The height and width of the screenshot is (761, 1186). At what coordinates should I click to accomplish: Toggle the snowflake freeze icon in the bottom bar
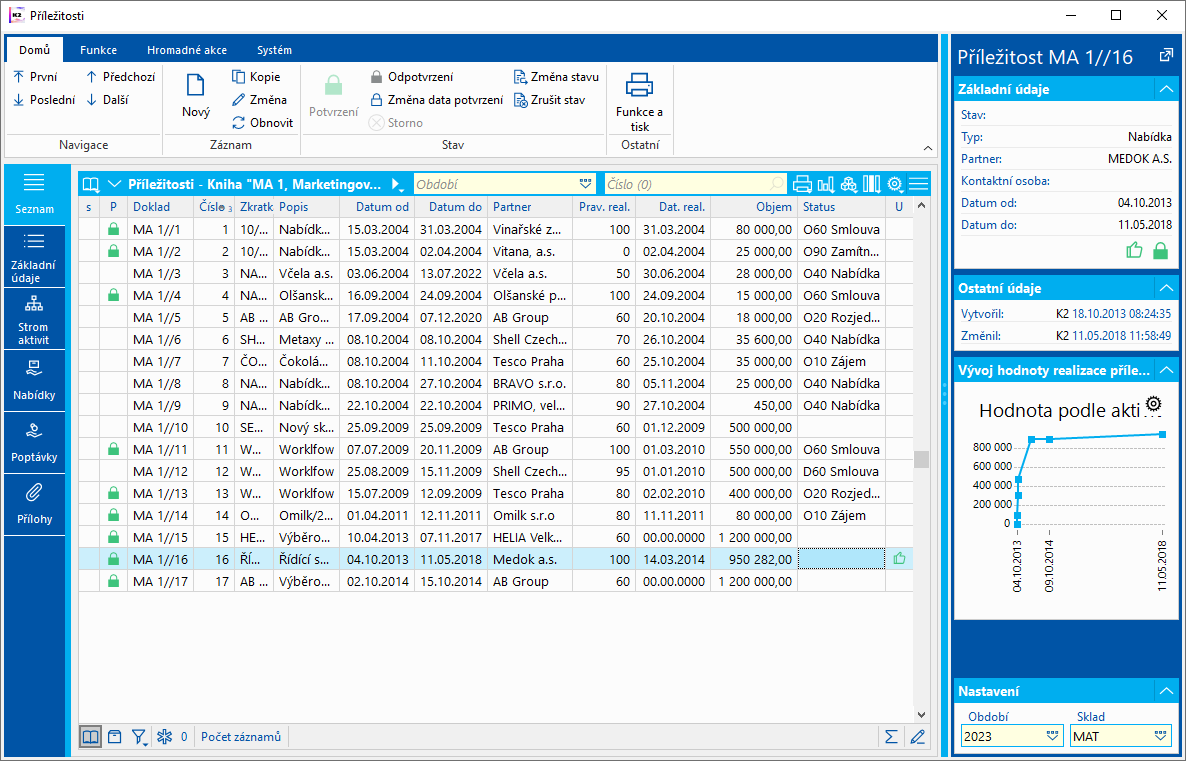click(x=166, y=737)
